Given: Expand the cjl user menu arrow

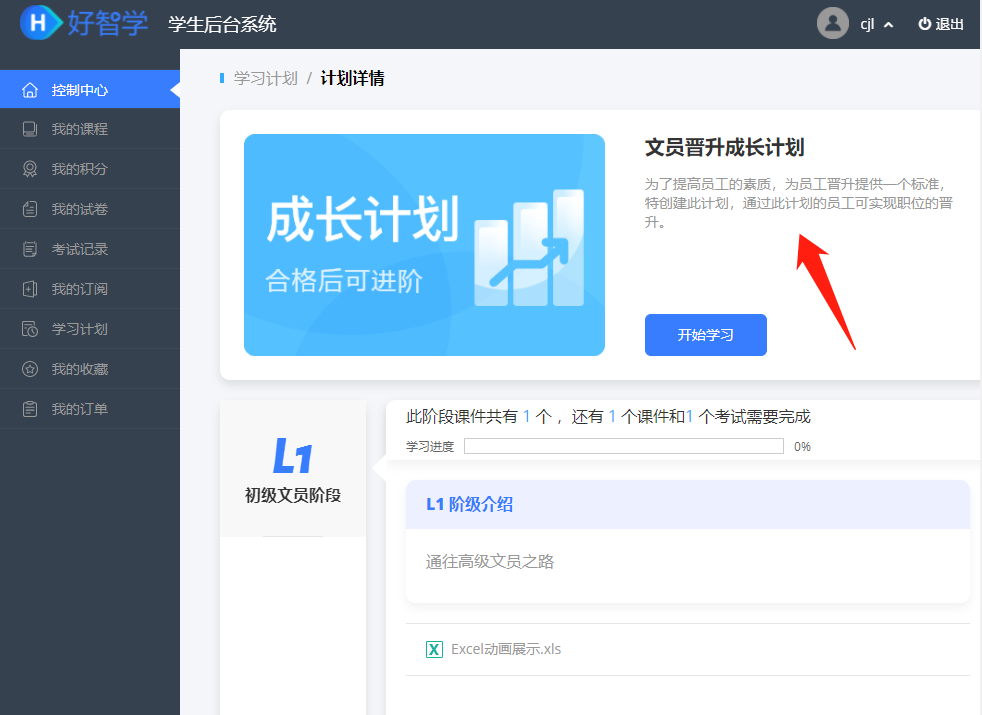Looking at the screenshot, I should coord(888,25).
